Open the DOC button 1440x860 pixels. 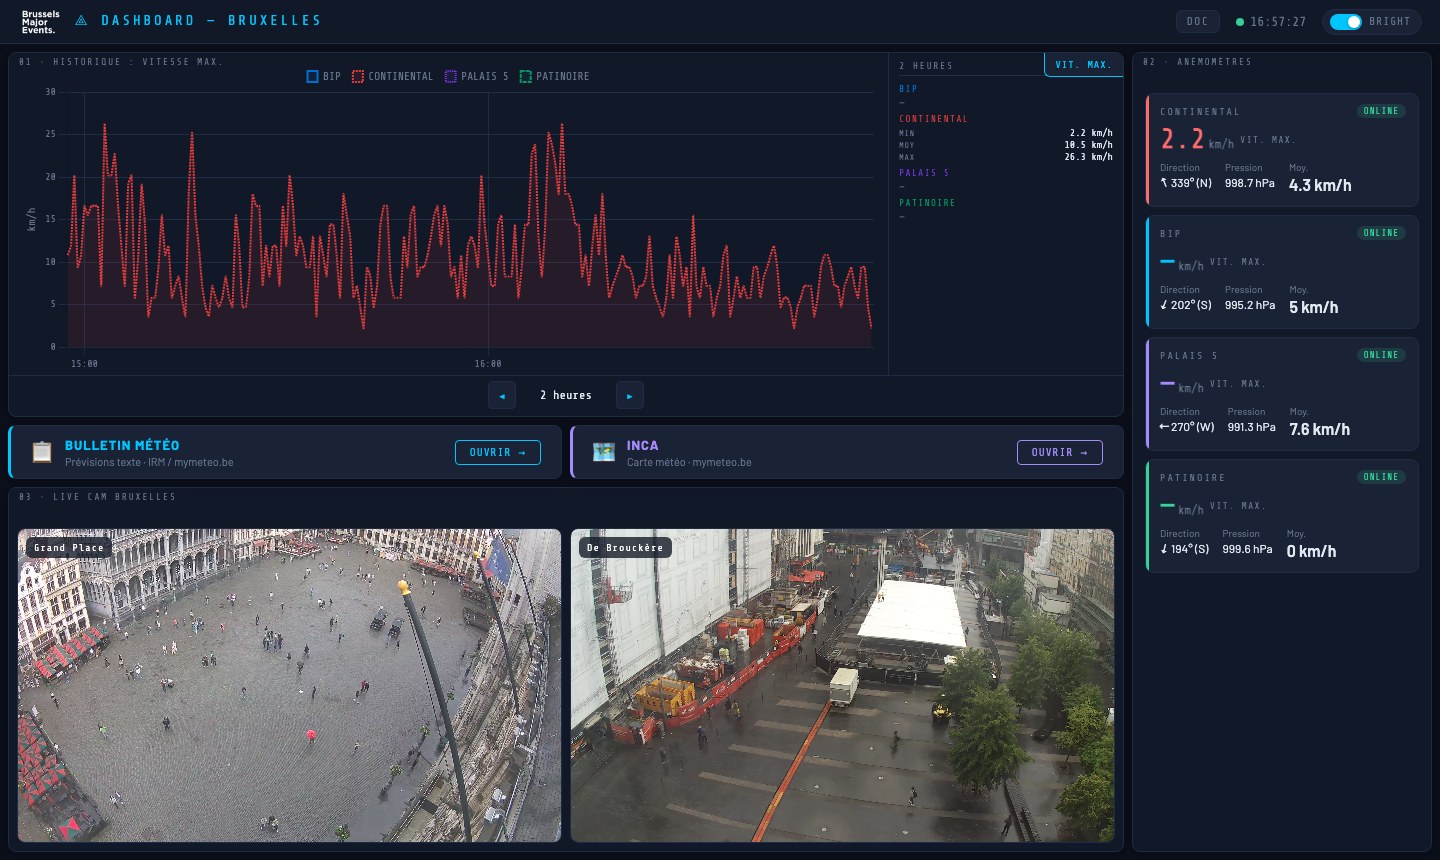pyautogui.click(x=1197, y=21)
